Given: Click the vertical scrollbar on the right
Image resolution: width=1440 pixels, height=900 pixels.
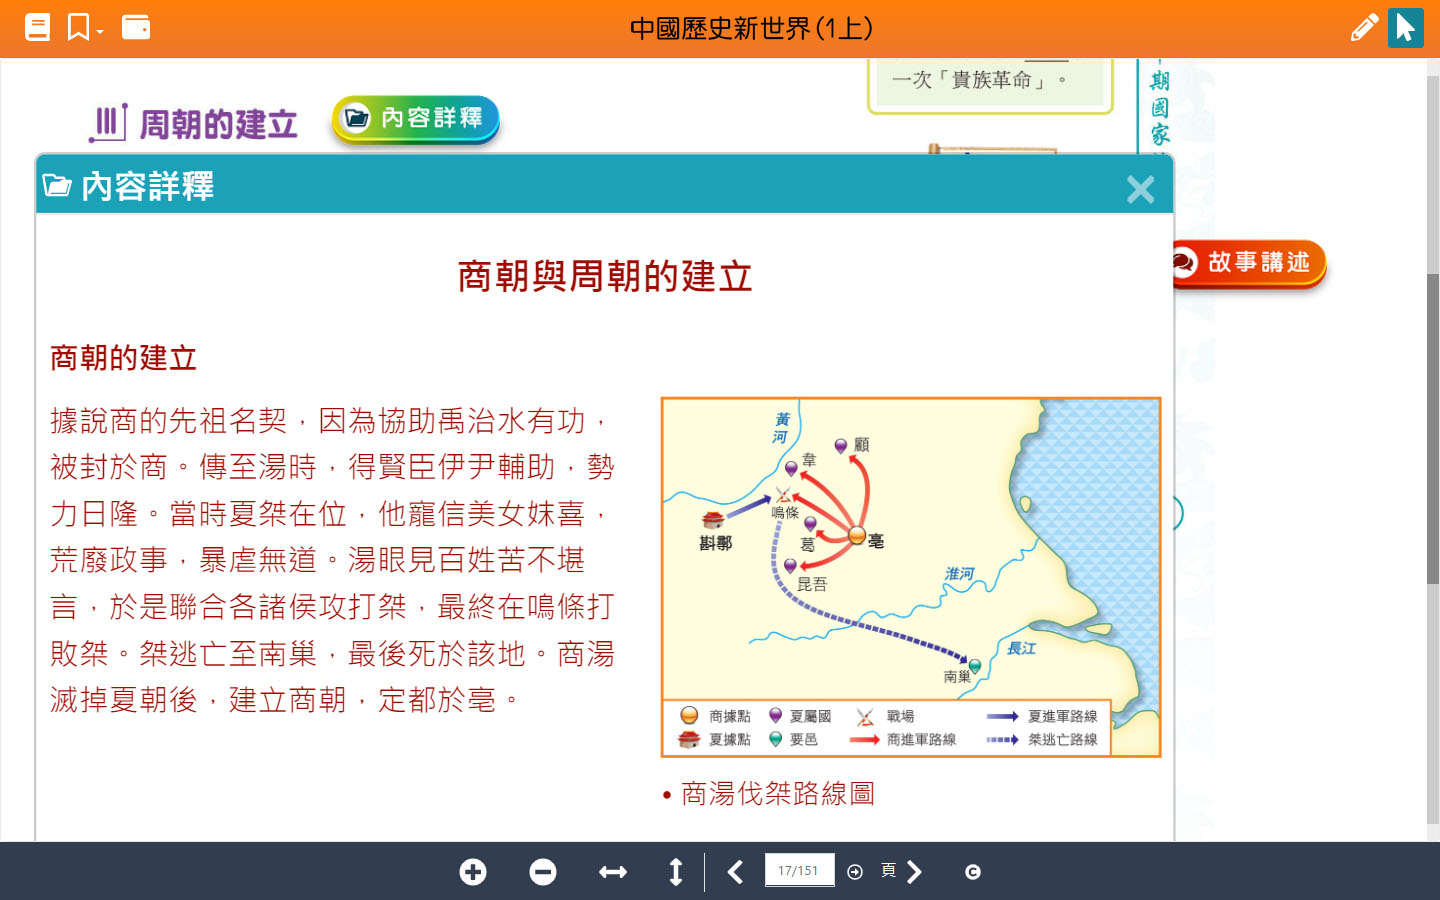Looking at the screenshot, I should point(1432,428).
